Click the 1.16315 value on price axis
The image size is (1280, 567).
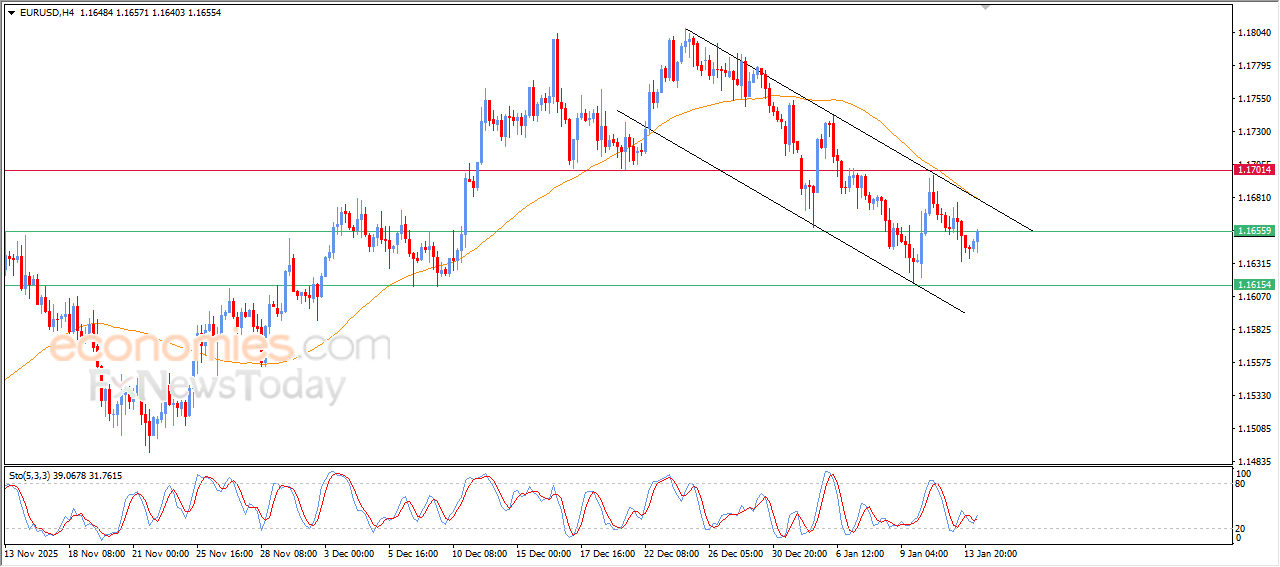click(1254, 264)
